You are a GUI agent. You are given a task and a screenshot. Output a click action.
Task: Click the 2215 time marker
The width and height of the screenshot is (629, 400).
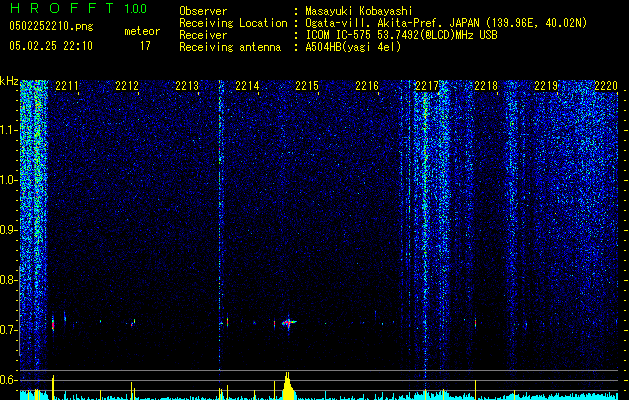coord(307,85)
